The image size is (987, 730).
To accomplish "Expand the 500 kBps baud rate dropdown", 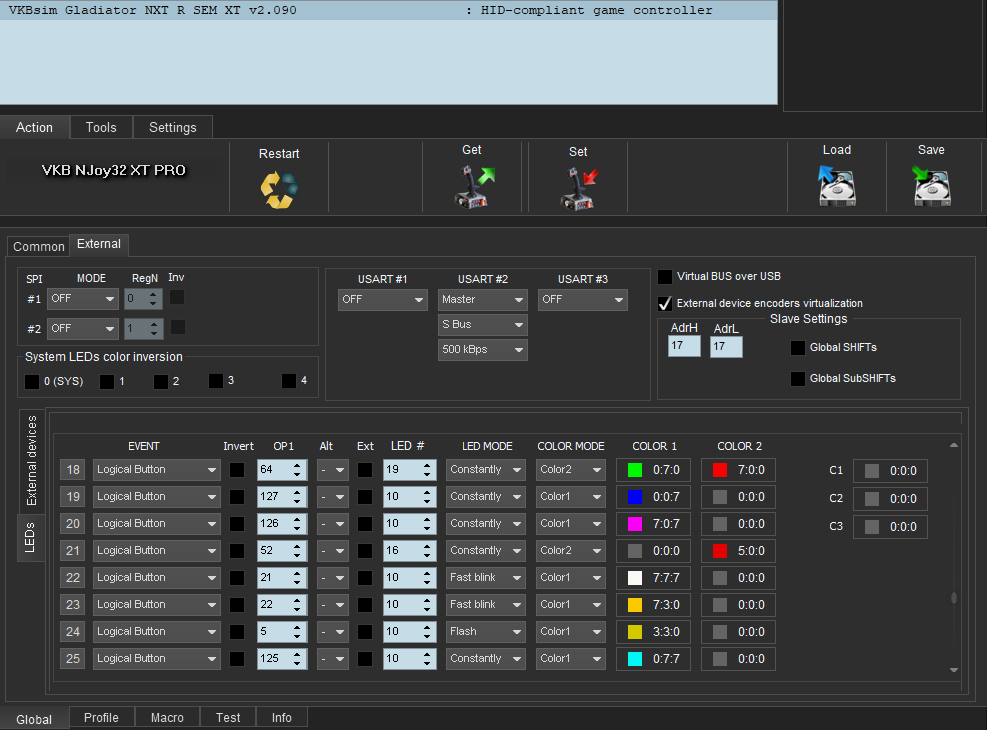I will coord(482,350).
